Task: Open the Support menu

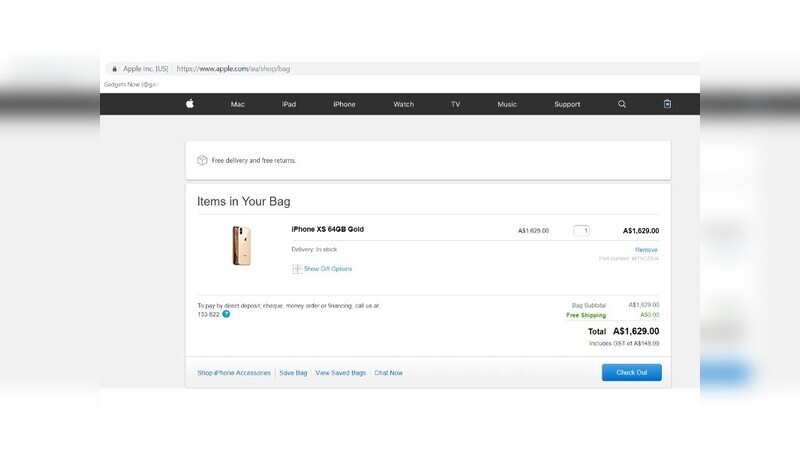Action: tap(567, 104)
